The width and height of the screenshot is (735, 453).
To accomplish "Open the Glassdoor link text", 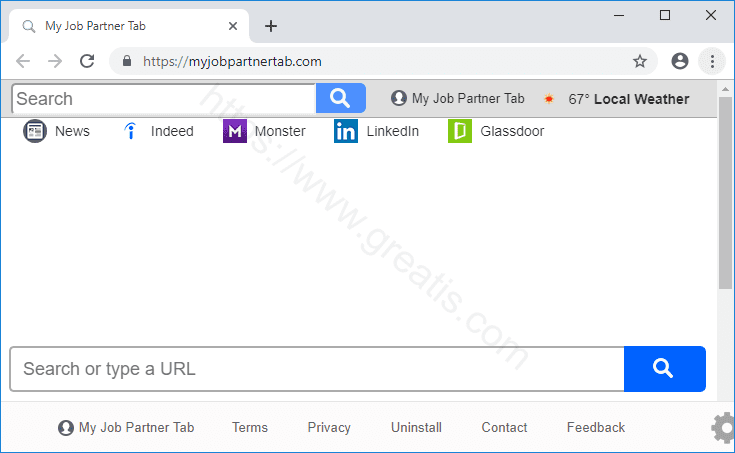I will [512, 131].
